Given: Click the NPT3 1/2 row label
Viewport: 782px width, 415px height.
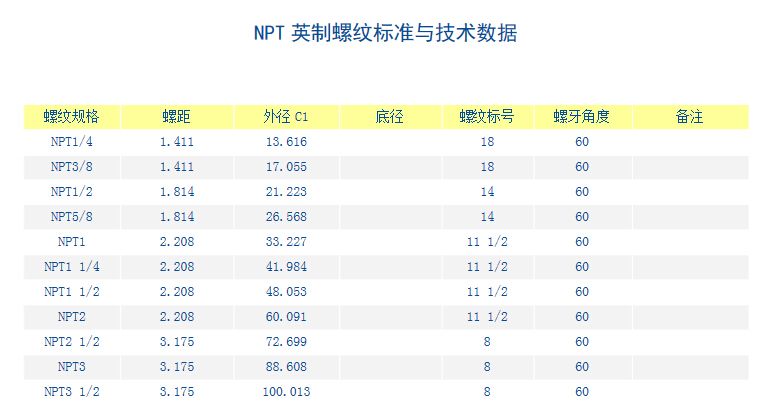Looking at the screenshot, I should click(x=71, y=392).
